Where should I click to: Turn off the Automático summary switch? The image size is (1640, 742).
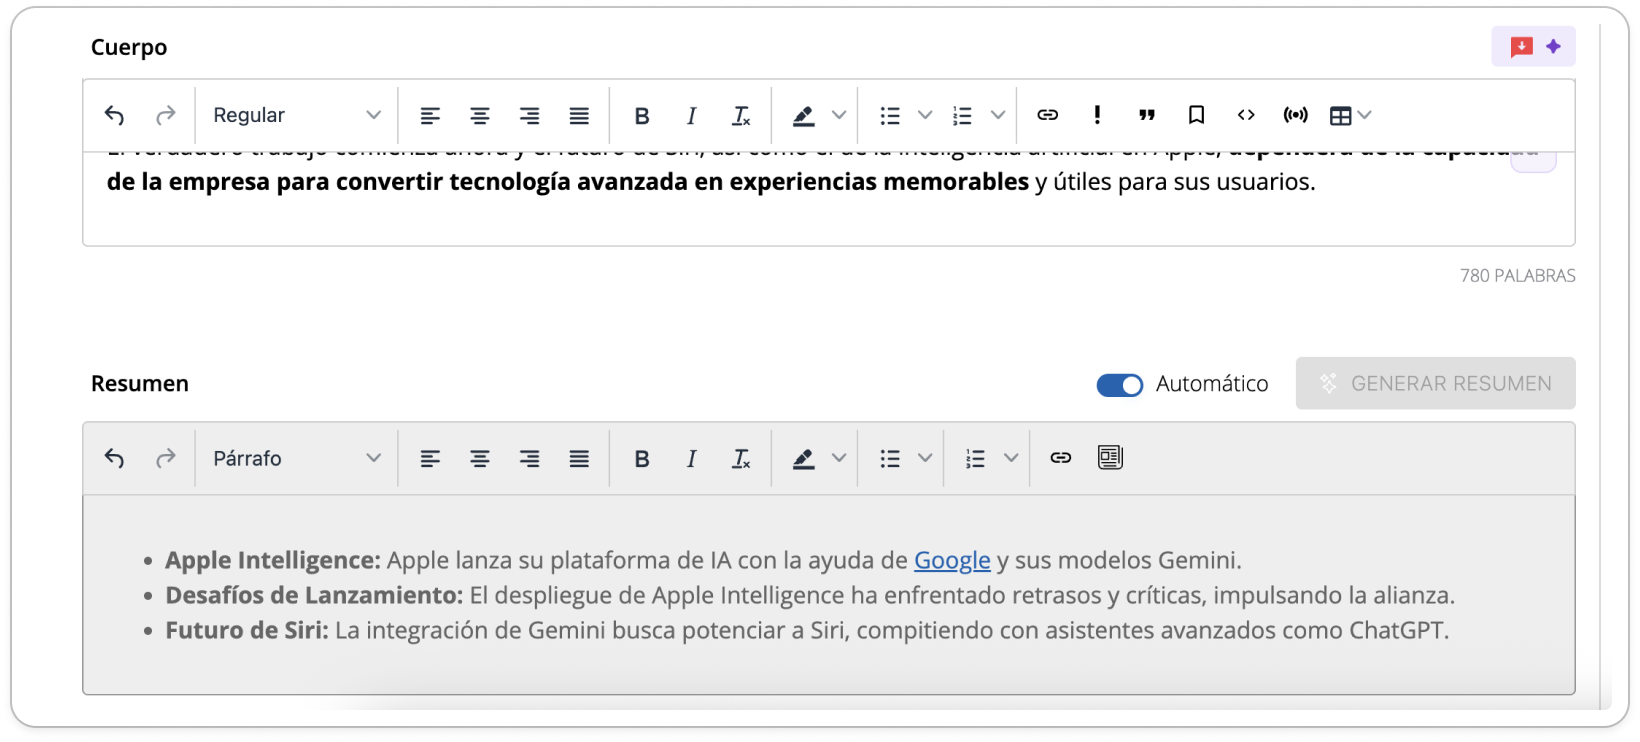tap(1120, 385)
